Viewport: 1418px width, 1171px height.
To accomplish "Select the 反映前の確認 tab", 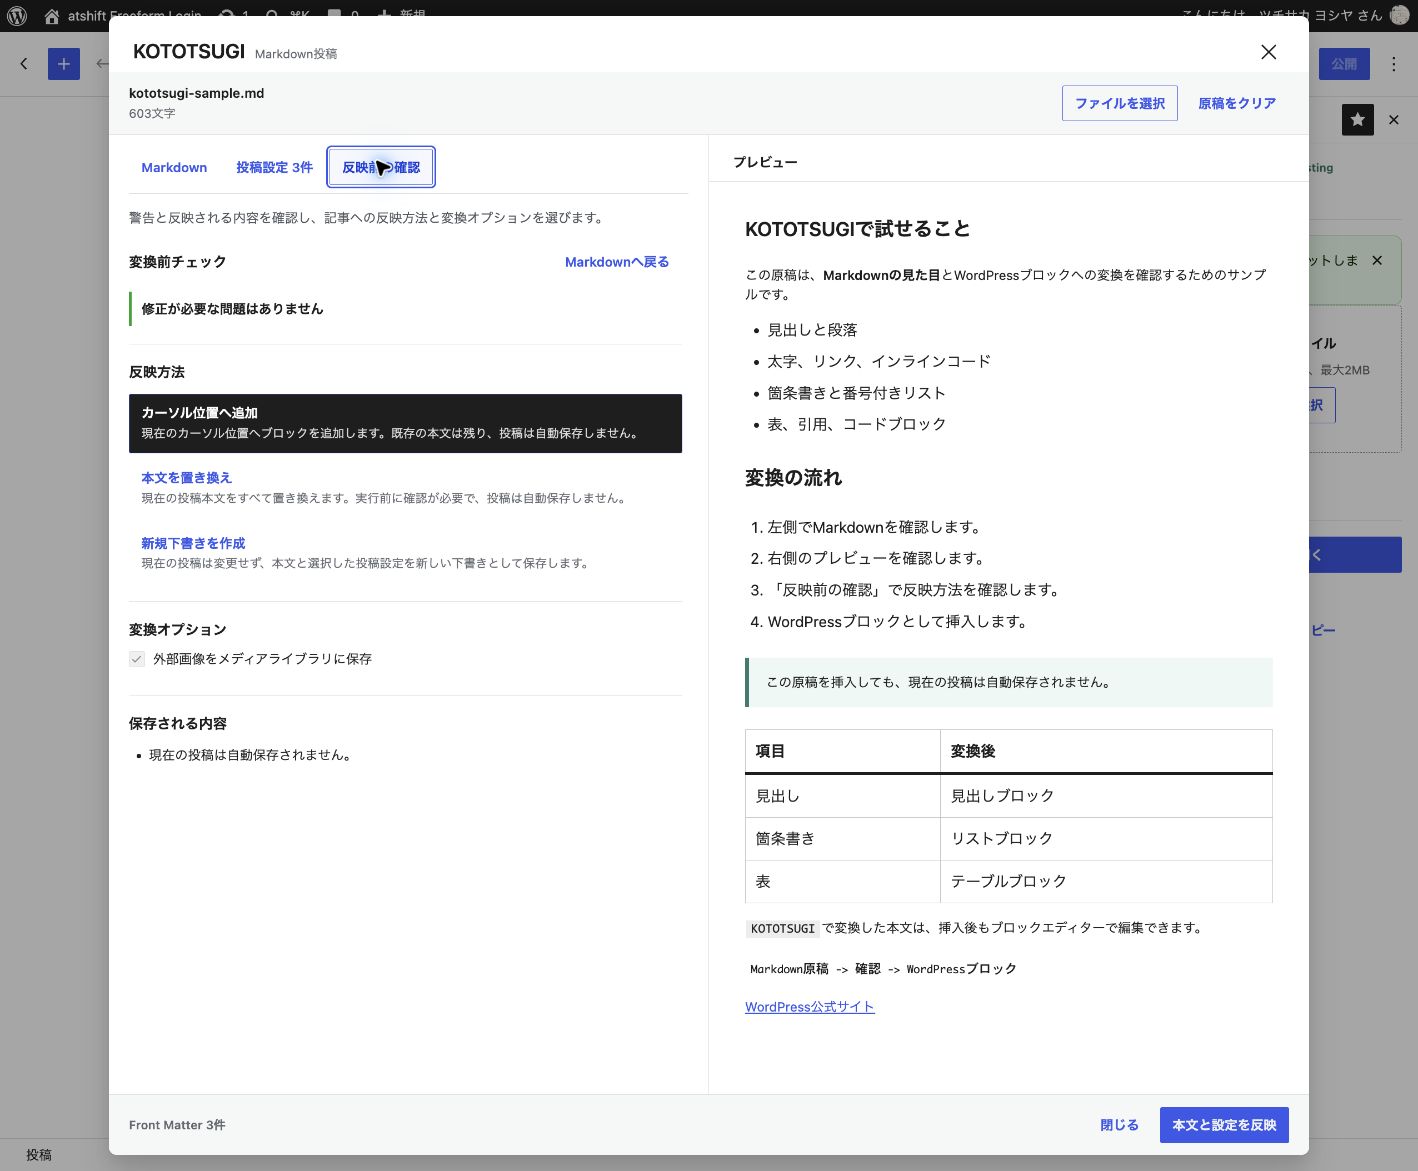I will [381, 167].
